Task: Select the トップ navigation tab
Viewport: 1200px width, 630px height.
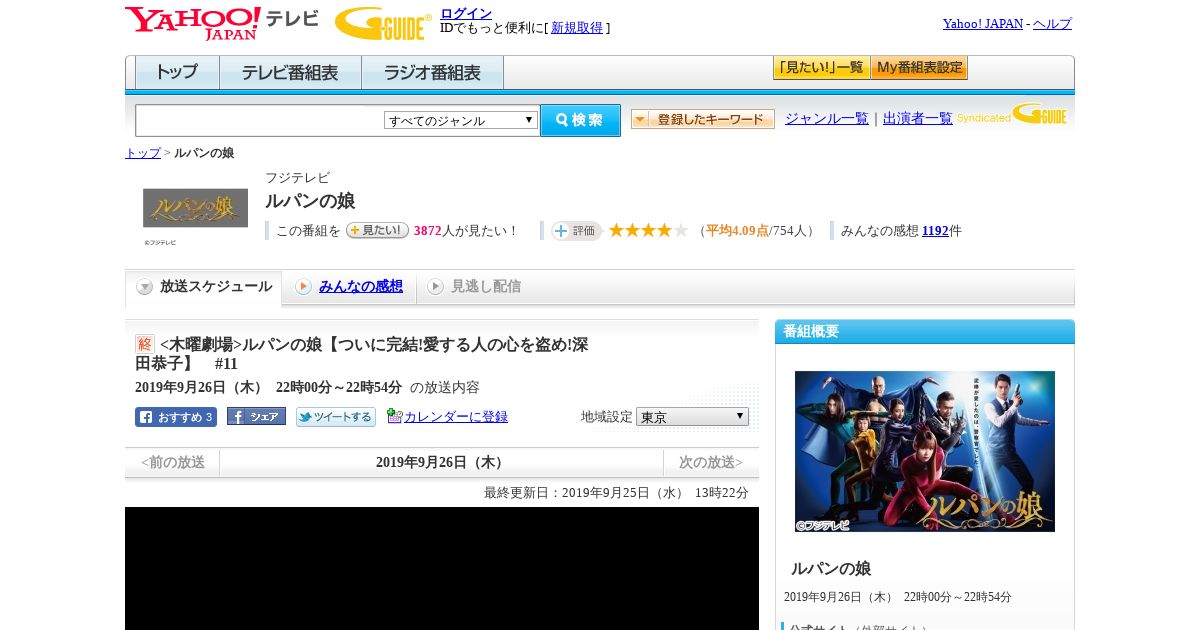Action: click(x=177, y=73)
